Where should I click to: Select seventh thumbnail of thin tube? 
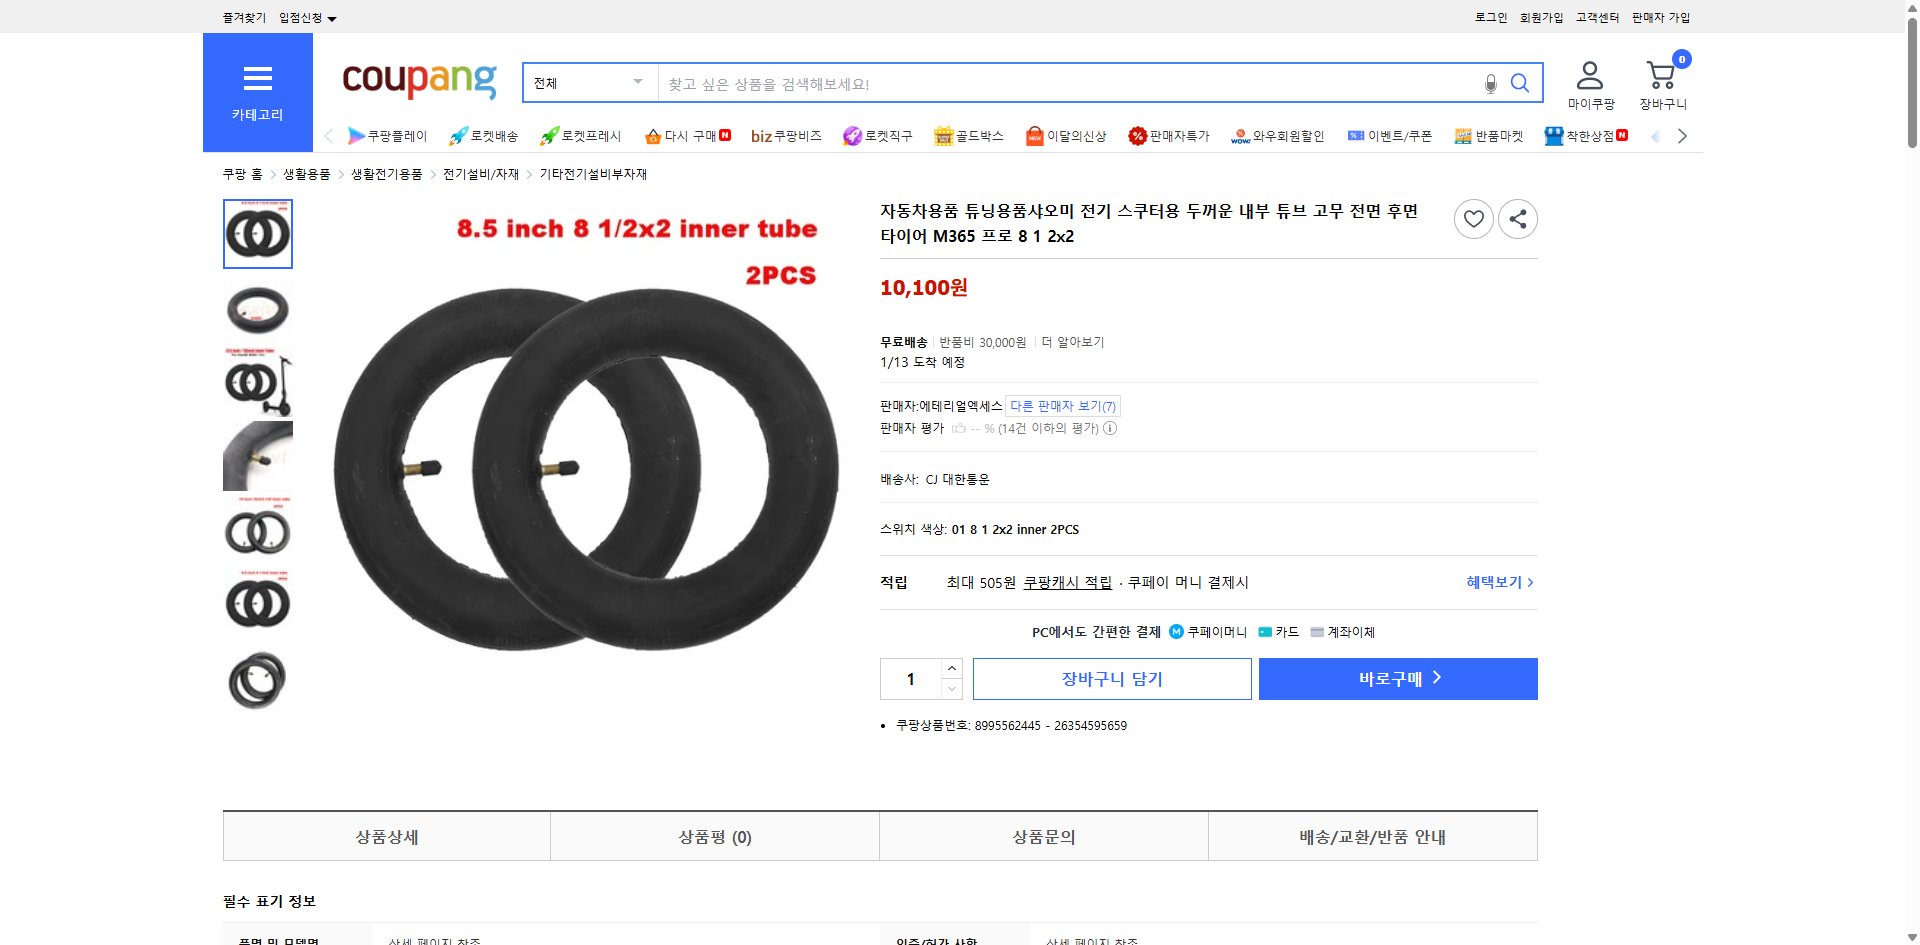258,678
